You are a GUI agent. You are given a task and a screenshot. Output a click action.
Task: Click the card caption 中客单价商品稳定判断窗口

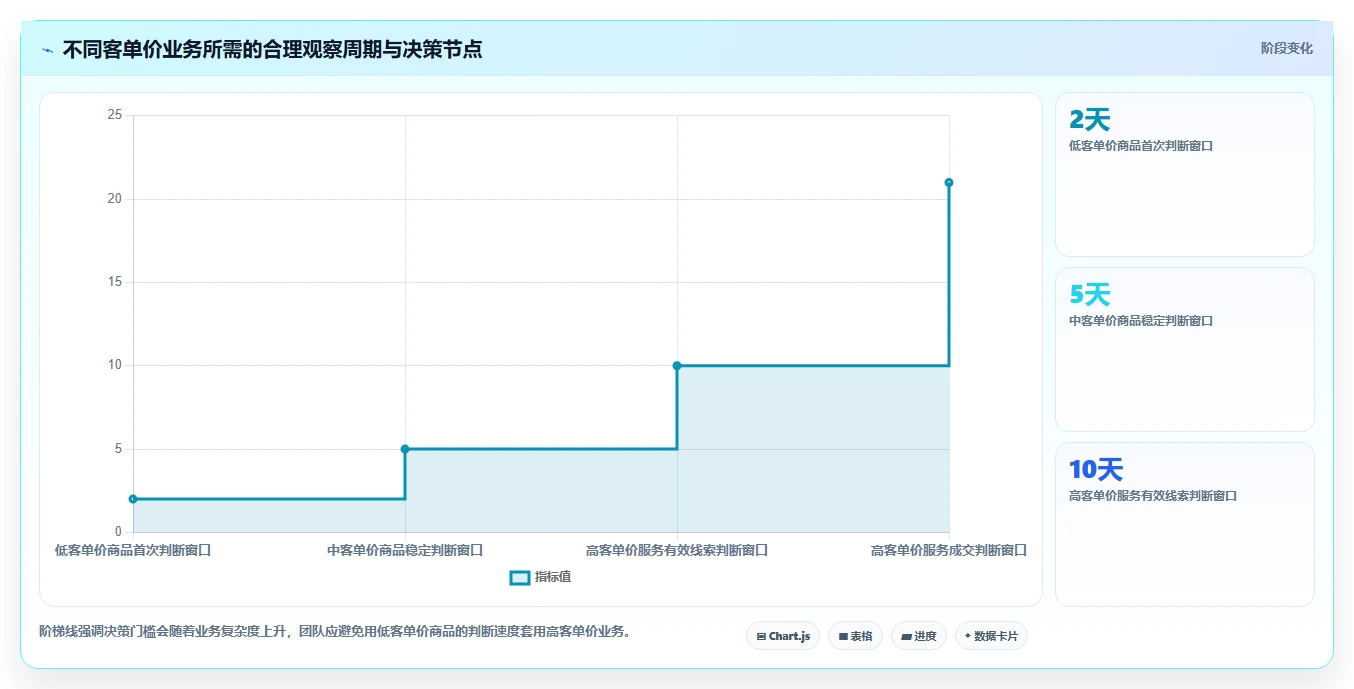point(1141,321)
